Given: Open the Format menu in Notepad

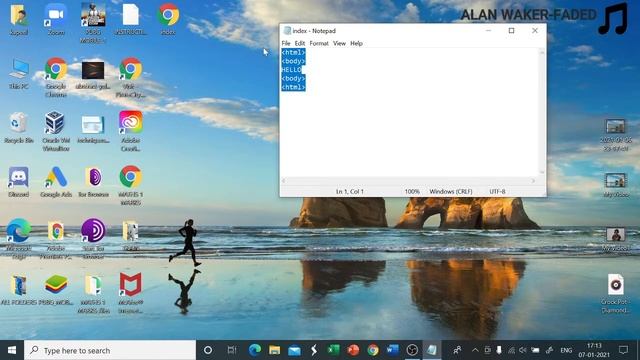Looking at the screenshot, I should [x=319, y=43].
